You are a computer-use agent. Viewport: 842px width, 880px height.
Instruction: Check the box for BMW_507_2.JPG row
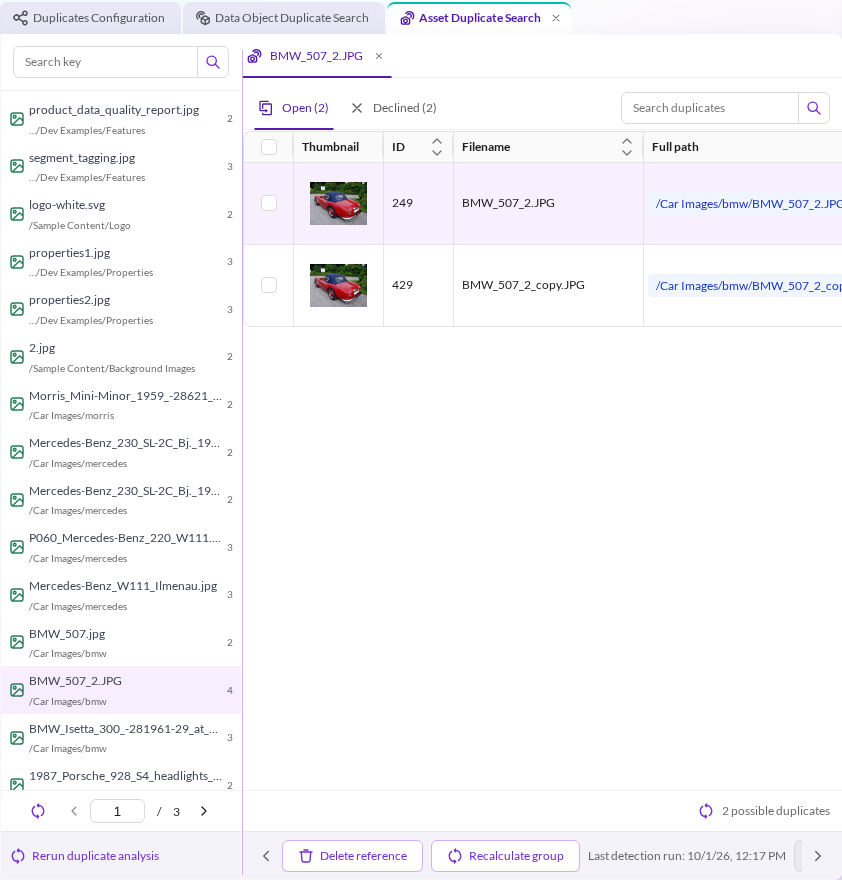point(269,203)
